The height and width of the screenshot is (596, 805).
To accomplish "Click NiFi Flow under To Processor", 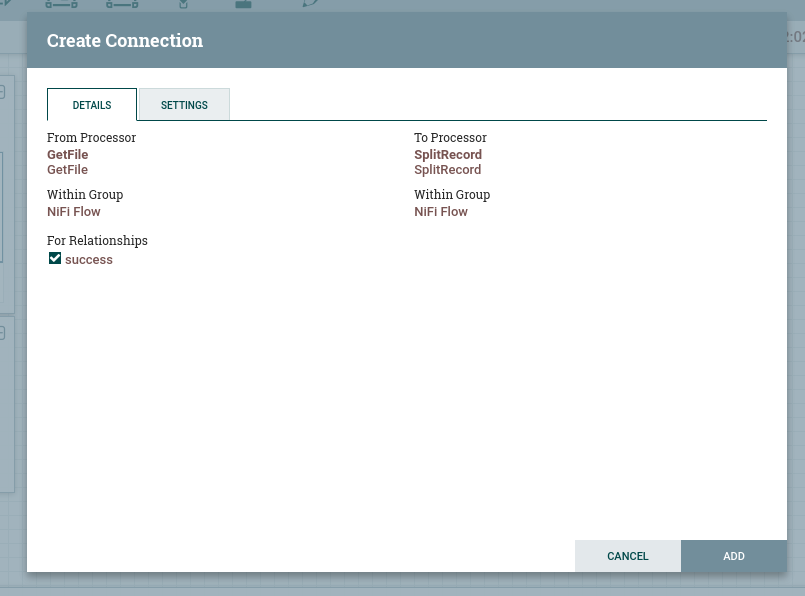I will point(441,212).
